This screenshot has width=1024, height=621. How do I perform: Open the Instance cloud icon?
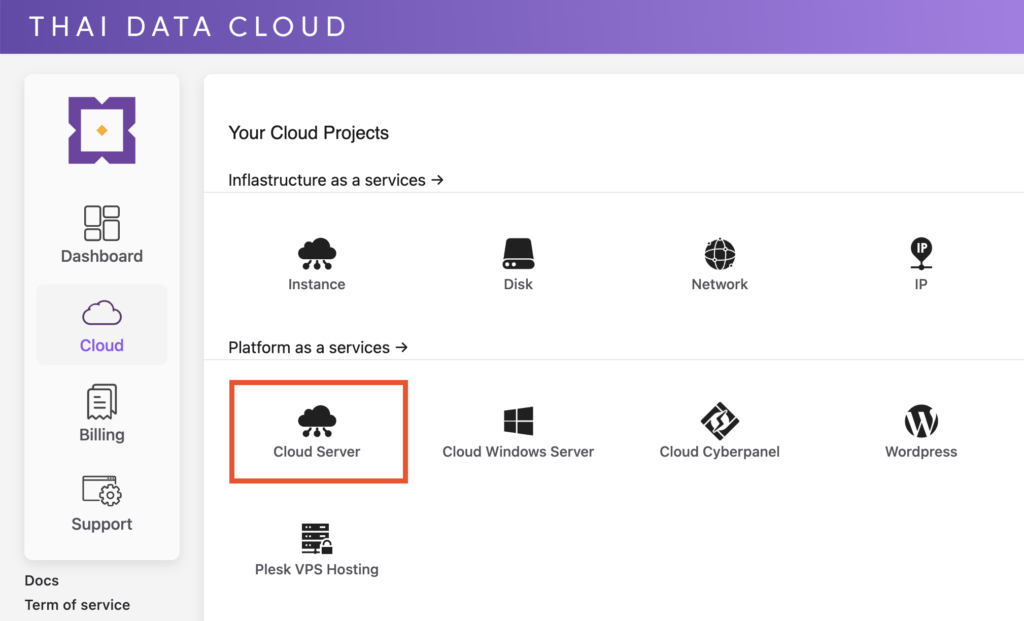point(317,254)
